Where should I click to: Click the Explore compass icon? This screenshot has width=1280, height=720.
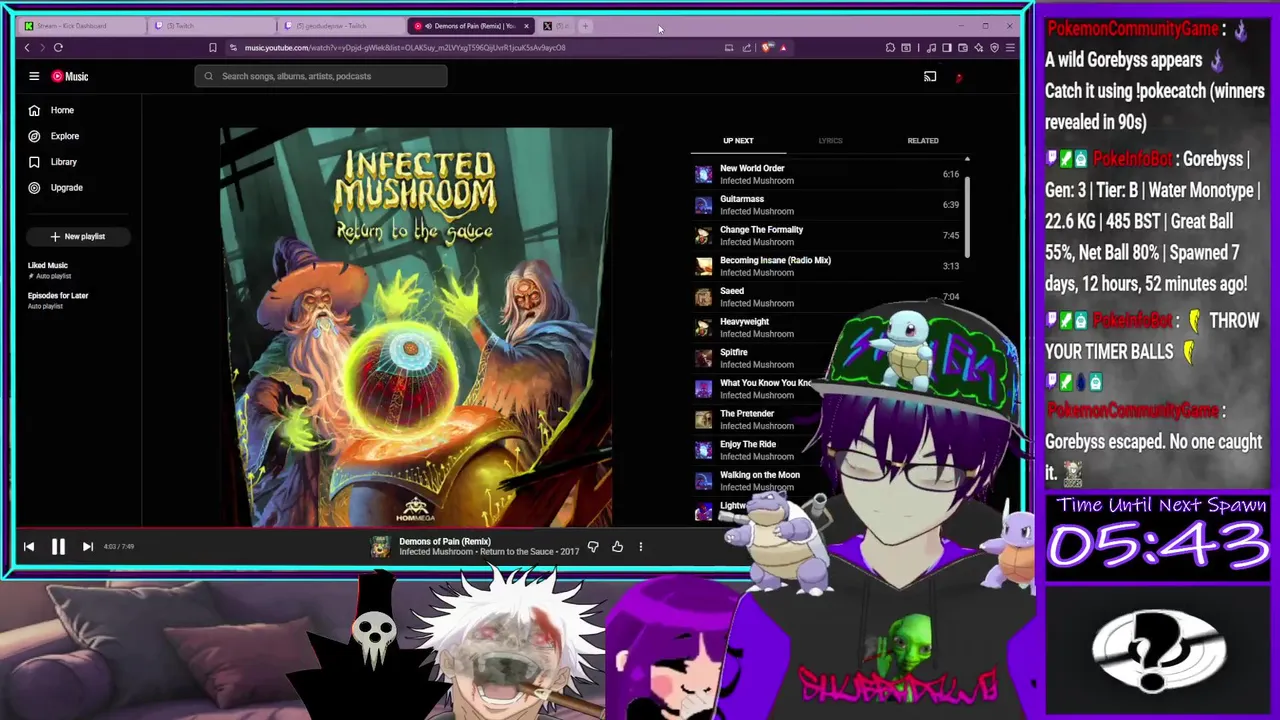pos(34,136)
